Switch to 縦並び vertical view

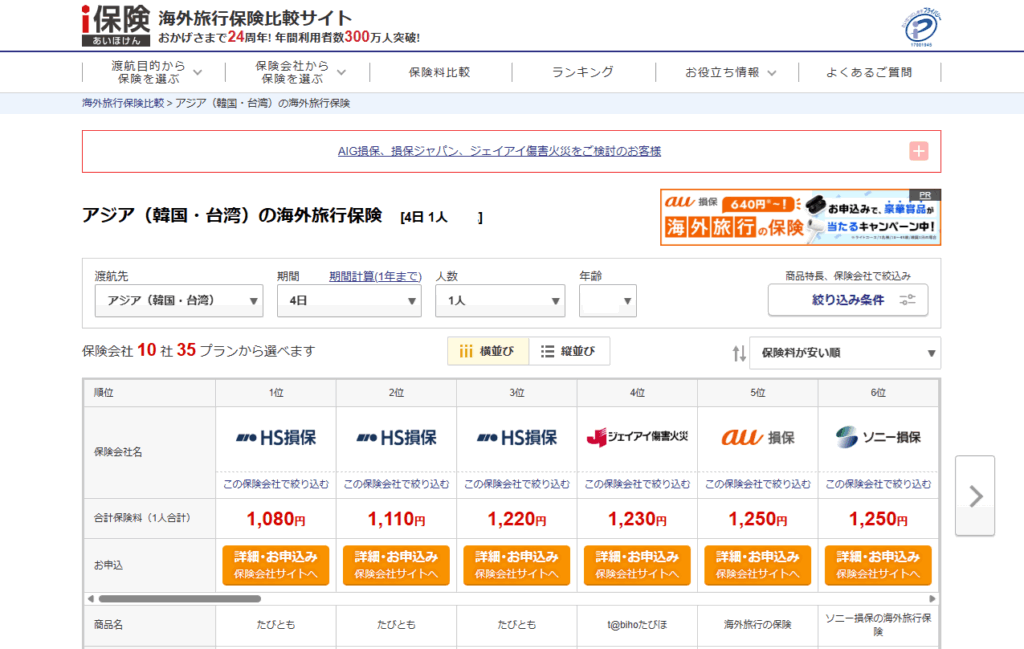(x=568, y=351)
